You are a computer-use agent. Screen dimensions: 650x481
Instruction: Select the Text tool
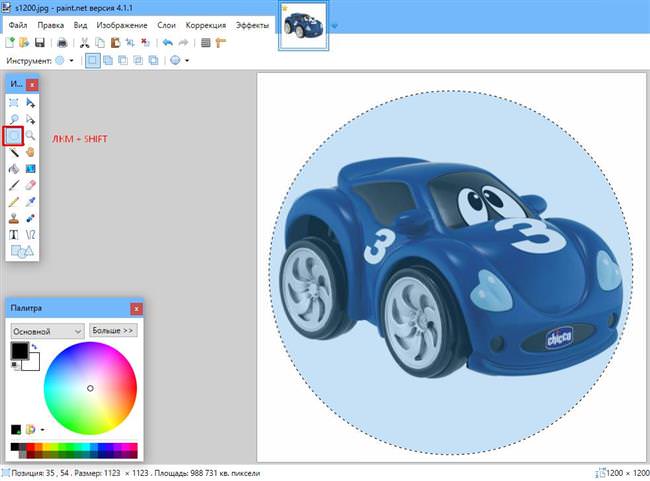click(14, 235)
